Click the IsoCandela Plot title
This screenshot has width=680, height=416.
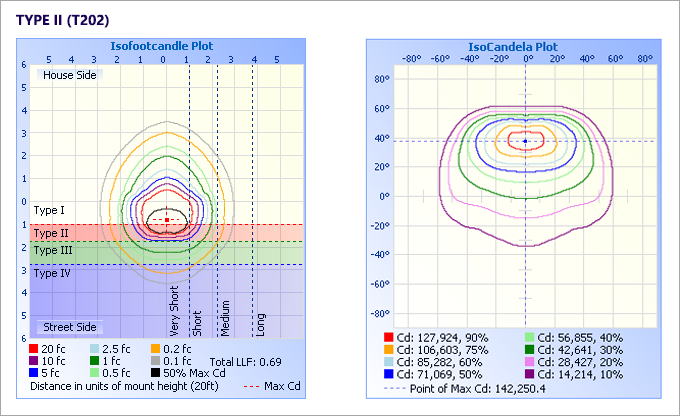513,46
